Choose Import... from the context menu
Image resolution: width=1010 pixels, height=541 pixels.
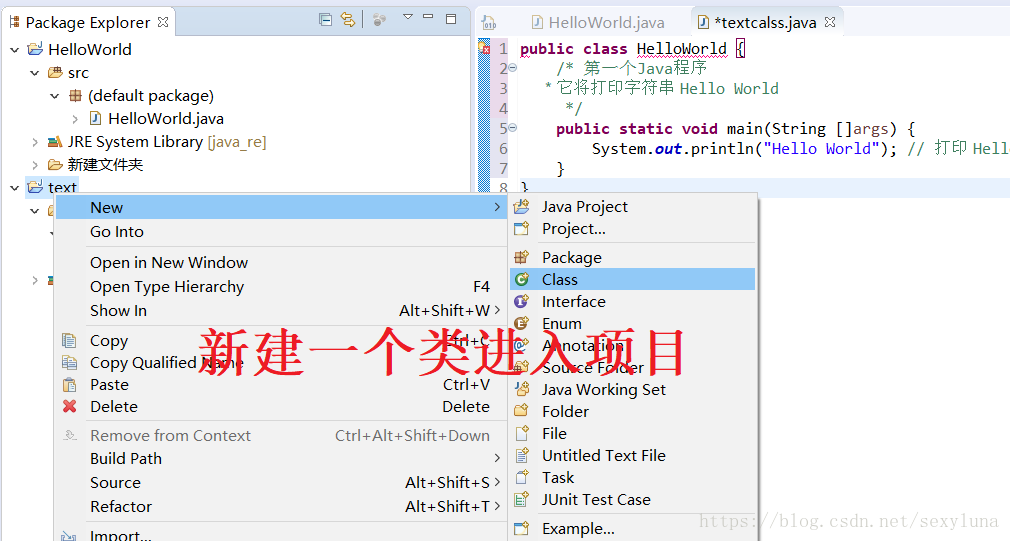(x=281, y=534)
